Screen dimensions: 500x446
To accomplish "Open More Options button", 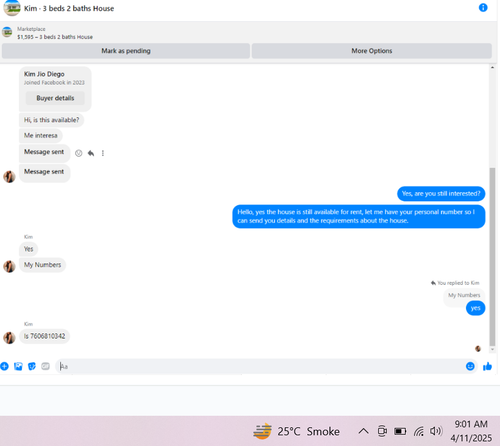I will click(372, 51).
